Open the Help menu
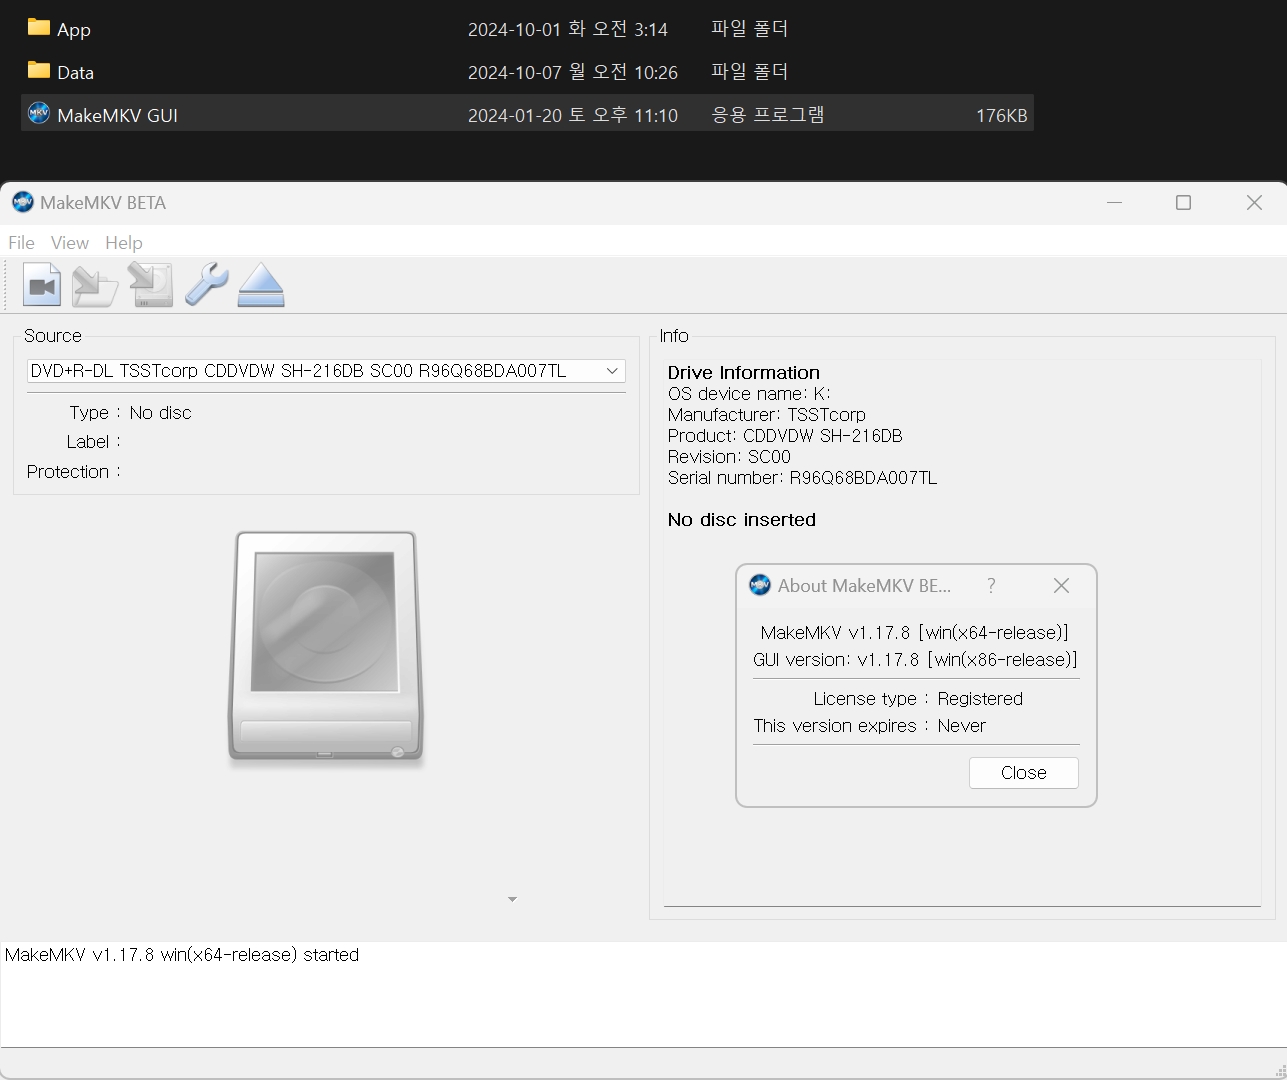This screenshot has height=1080, width=1287. click(124, 243)
